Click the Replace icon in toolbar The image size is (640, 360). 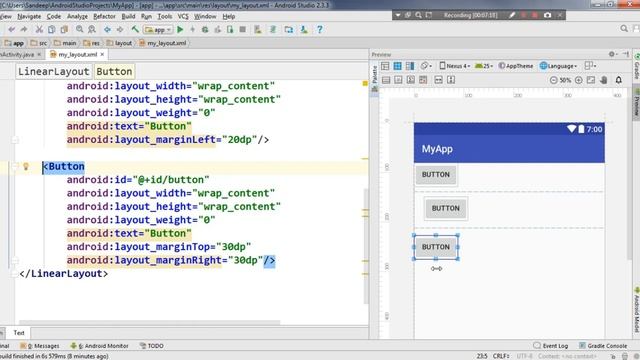(x=92, y=29)
